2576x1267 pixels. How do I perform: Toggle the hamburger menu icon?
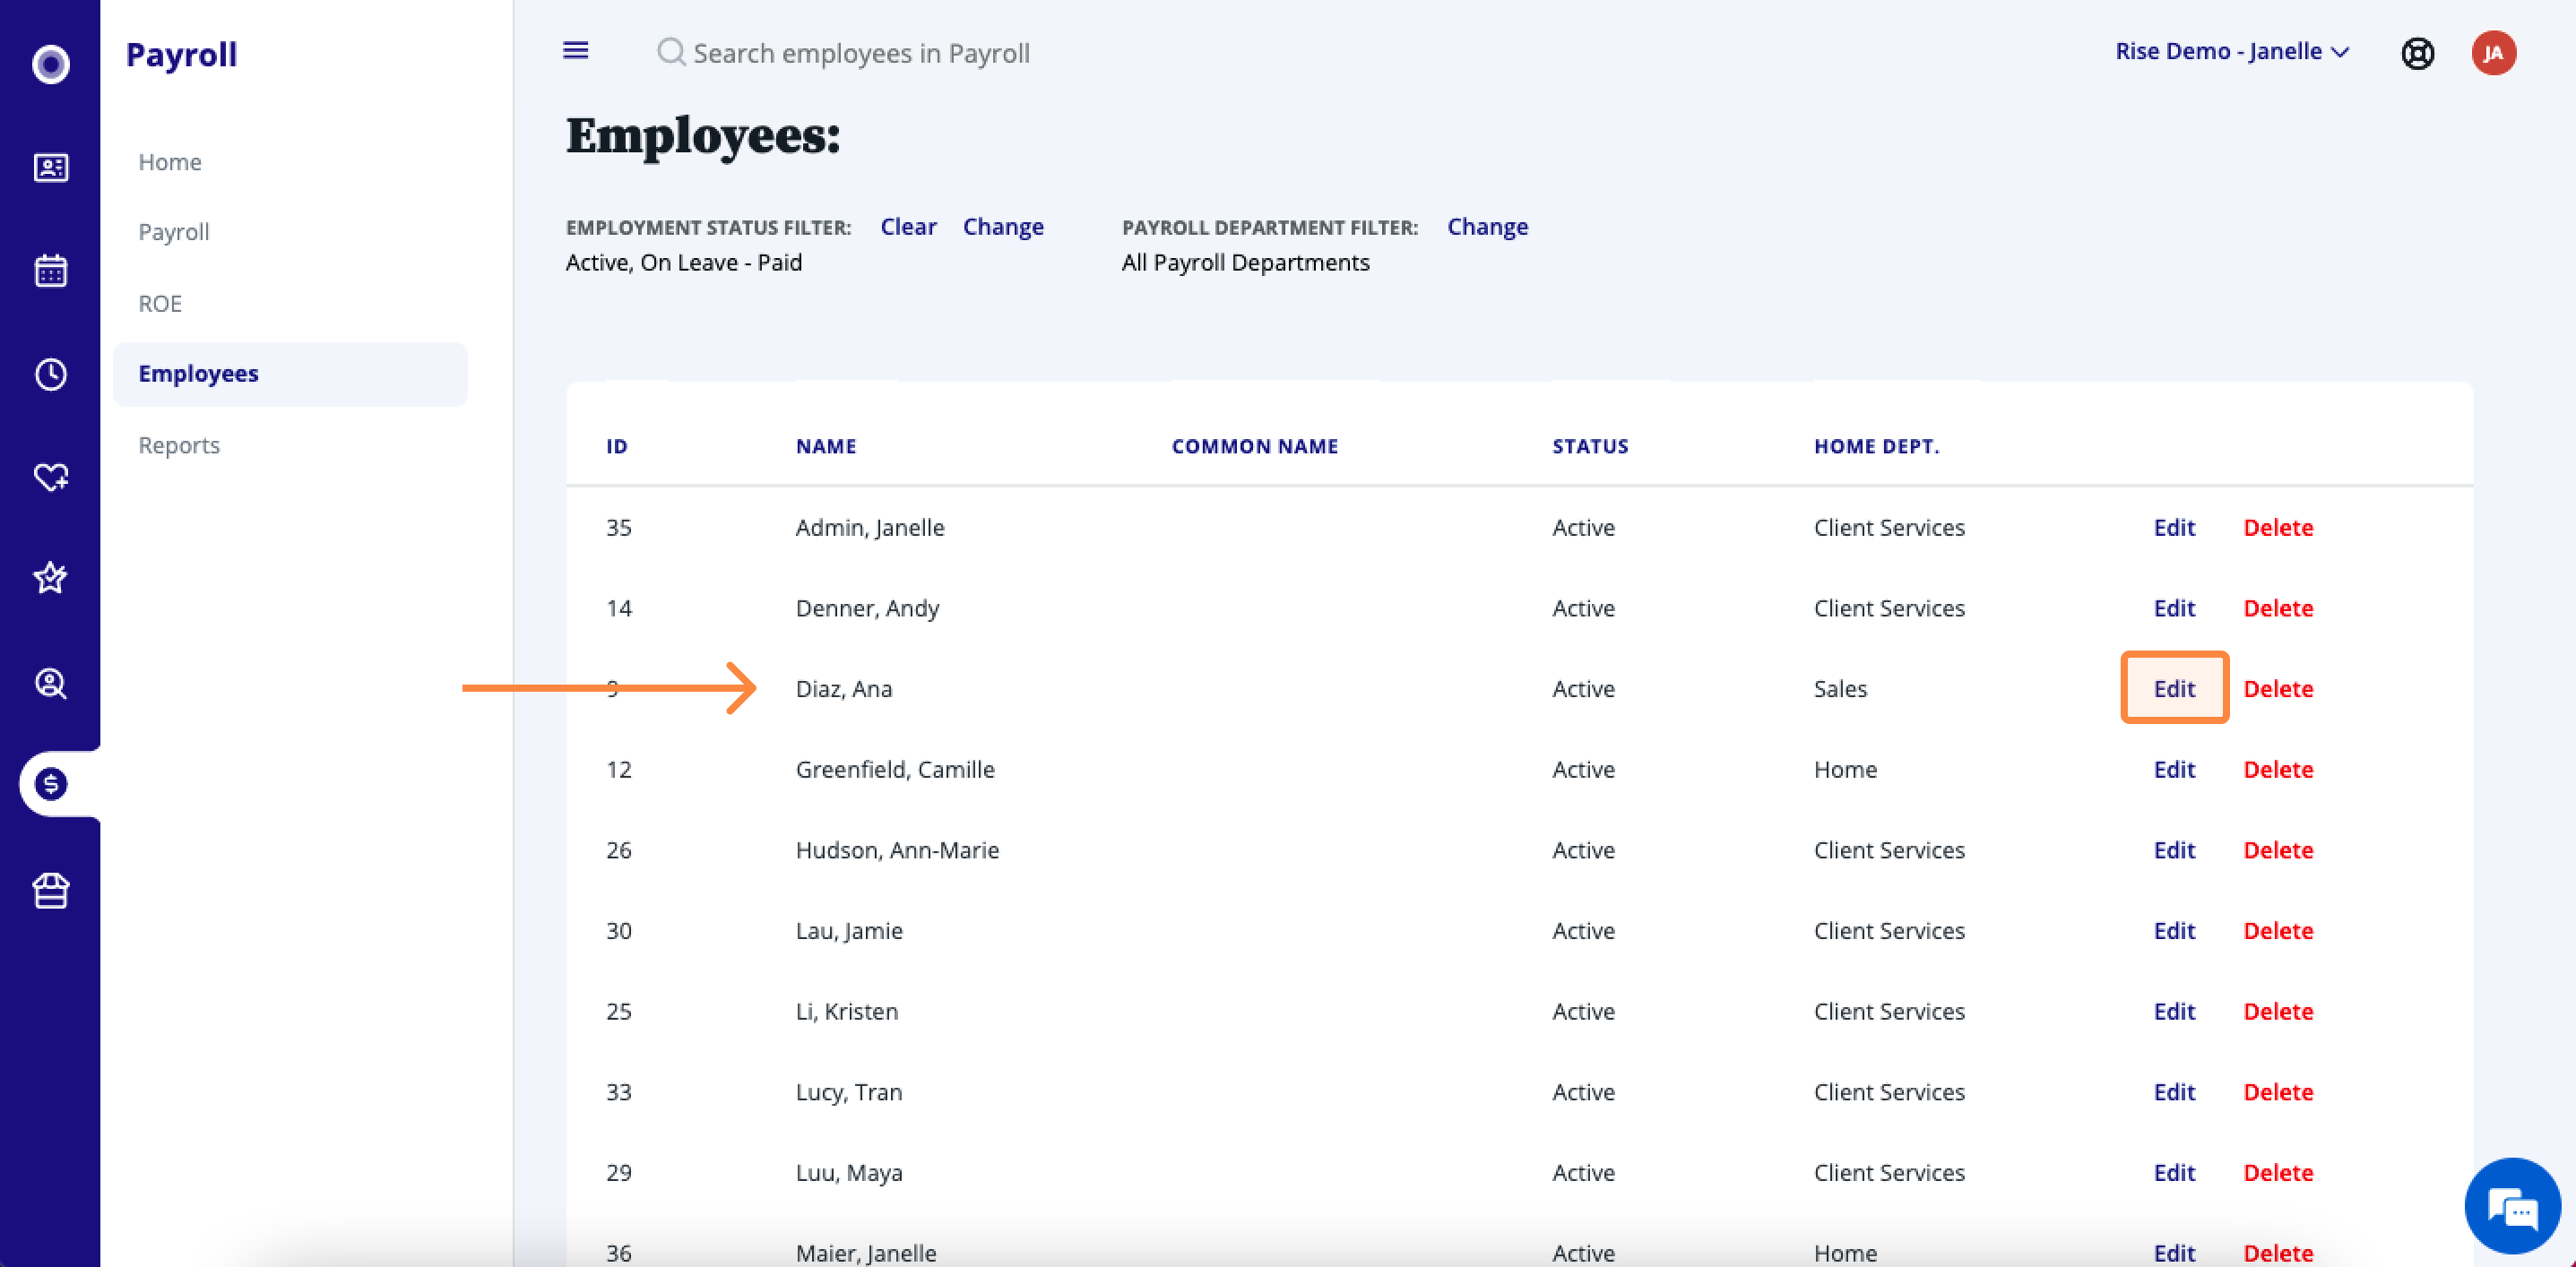click(x=576, y=50)
